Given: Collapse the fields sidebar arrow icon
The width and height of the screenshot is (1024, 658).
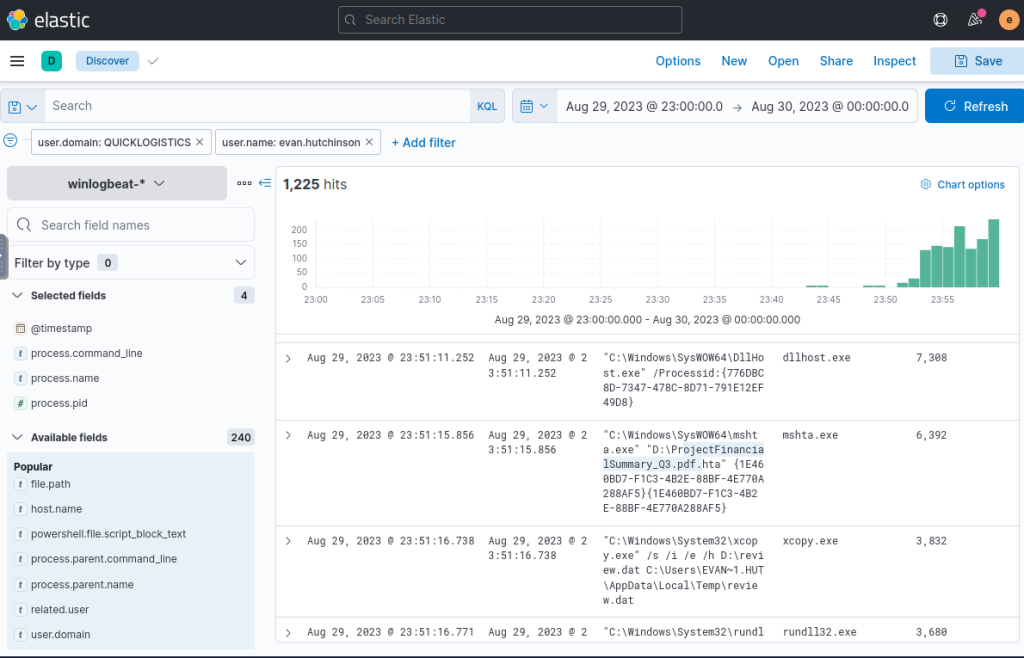Looking at the screenshot, I should pos(265,183).
